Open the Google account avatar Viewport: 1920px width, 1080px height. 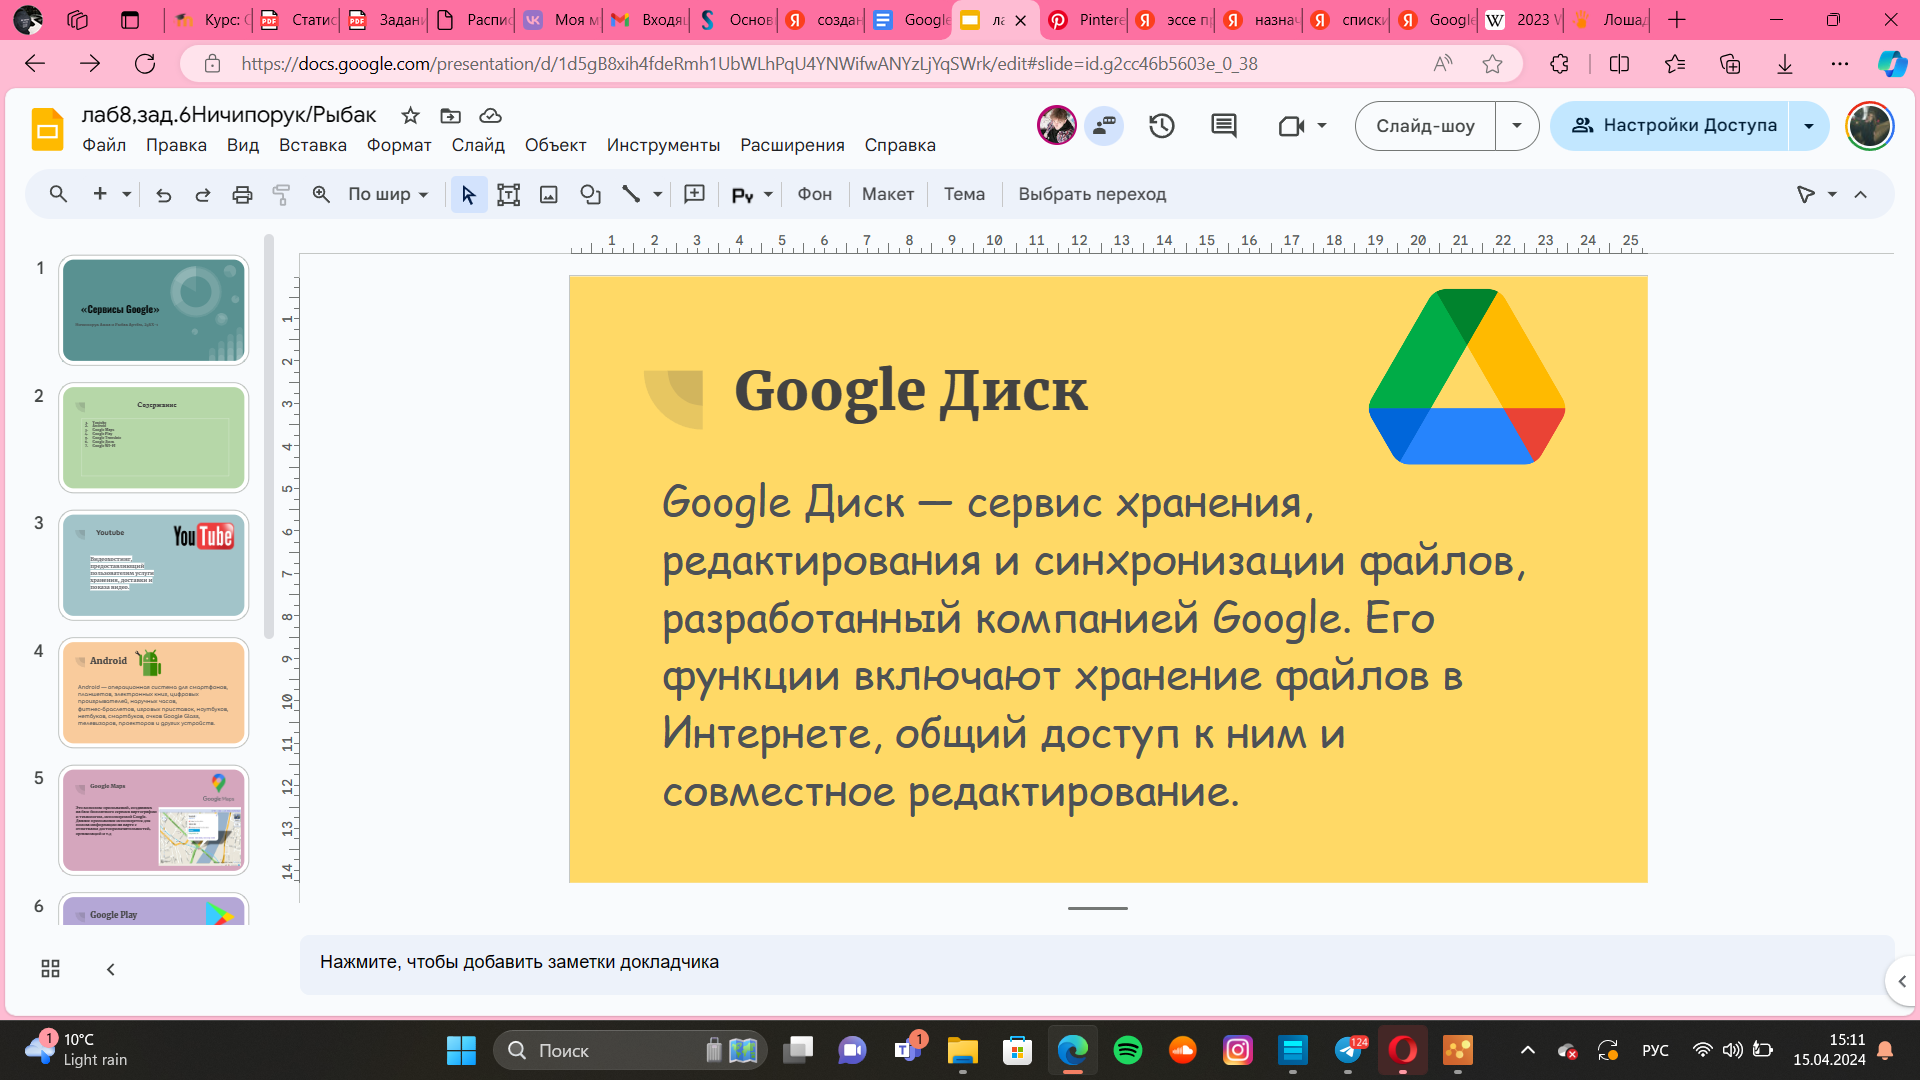[x=1869, y=126]
